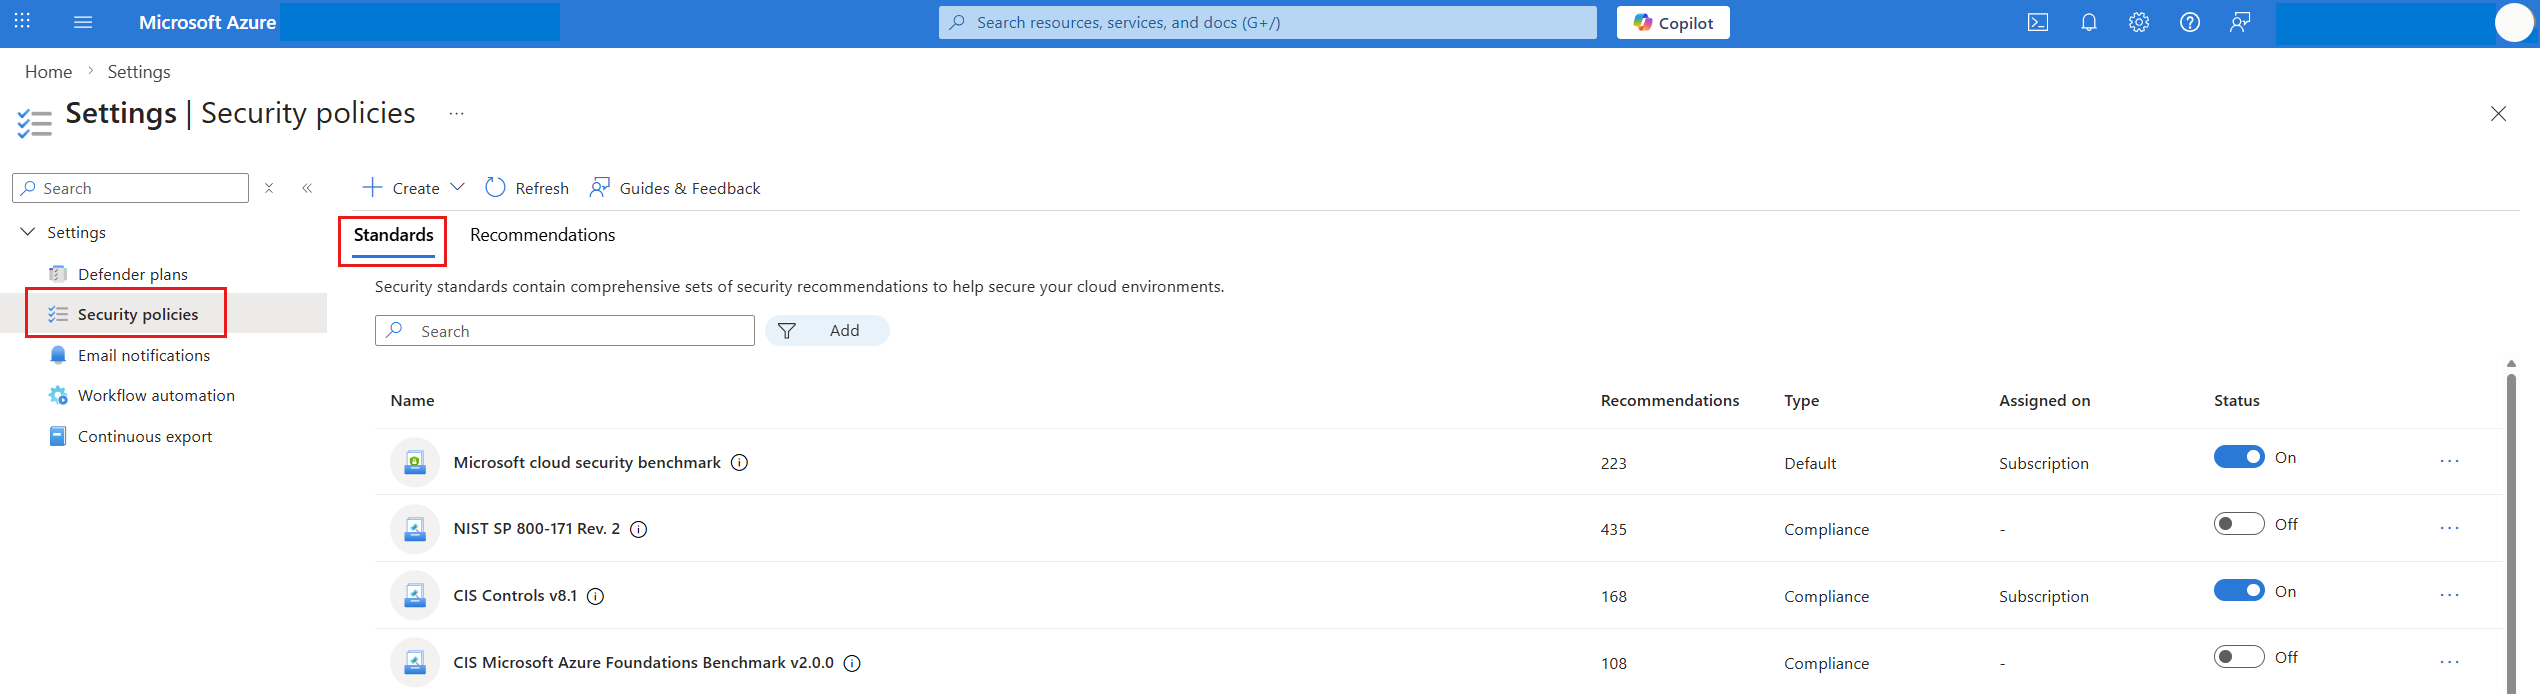This screenshot has height=694, width=2540.
Task: Show info for Microsoft cloud security benchmark
Action: click(x=739, y=463)
